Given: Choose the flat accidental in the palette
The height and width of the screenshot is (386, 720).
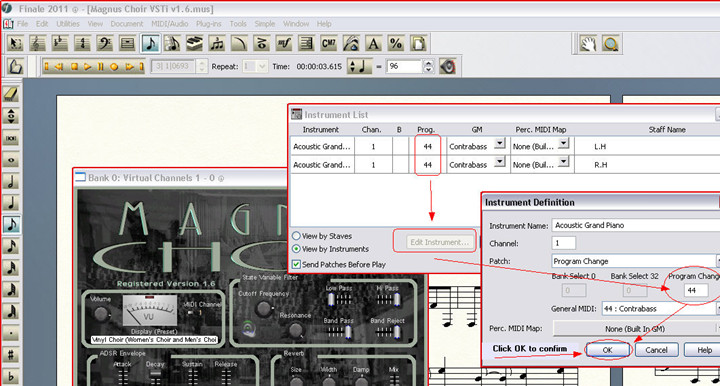Looking at the screenshot, I should click(11, 376).
